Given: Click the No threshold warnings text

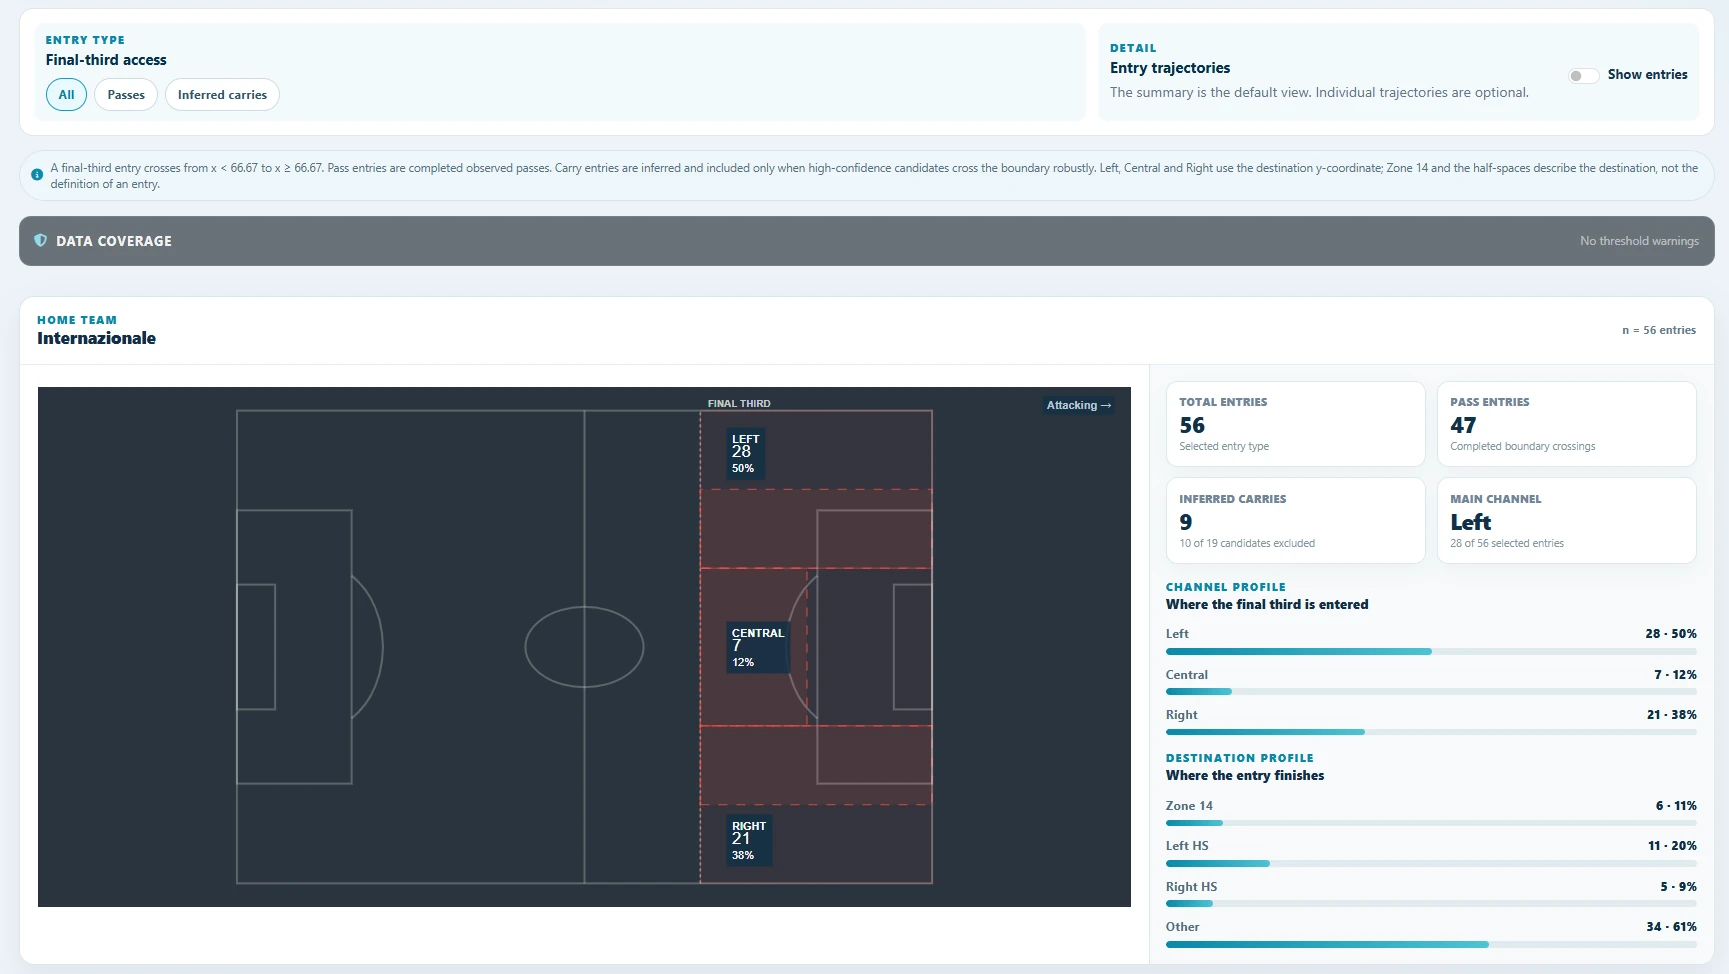Looking at the screenshot, I should [1639, 241].
